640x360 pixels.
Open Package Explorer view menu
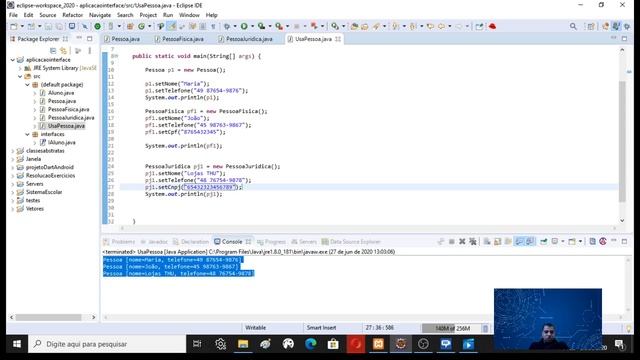[90, 51]
